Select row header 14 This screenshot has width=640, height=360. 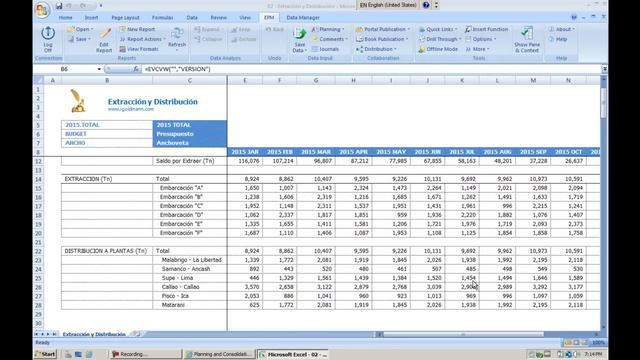point(38,179)
